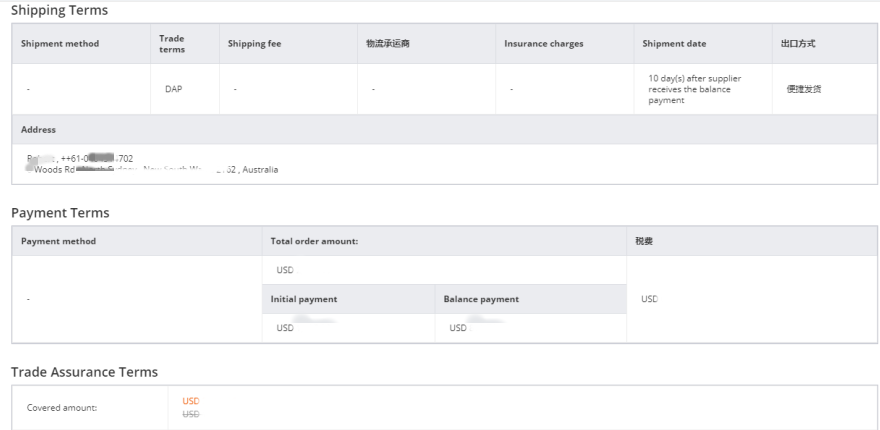Click the dash under Shipment method
Image resolution: width=880 pixels, height=430 pixels.
(x=28, y=89)
